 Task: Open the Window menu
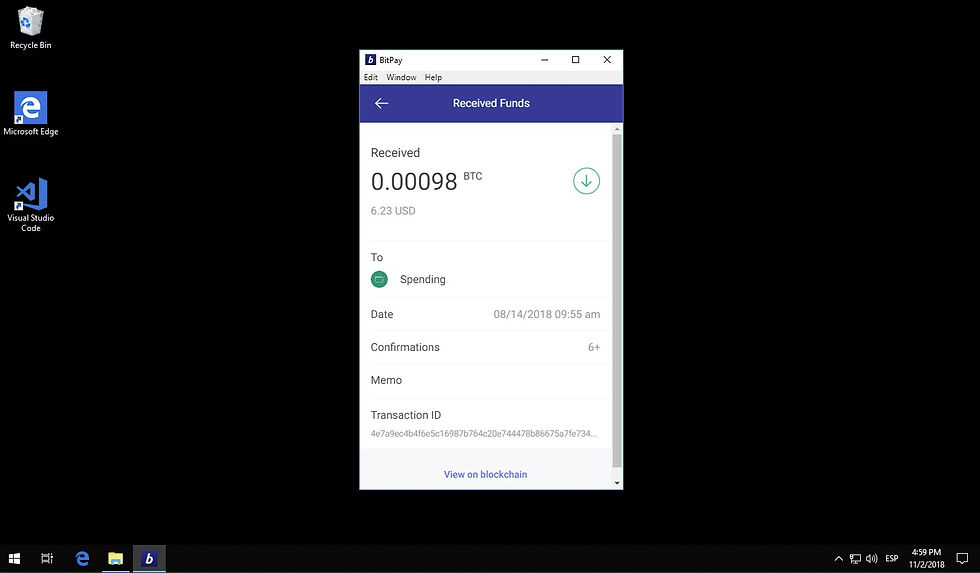tap(401, 77)
